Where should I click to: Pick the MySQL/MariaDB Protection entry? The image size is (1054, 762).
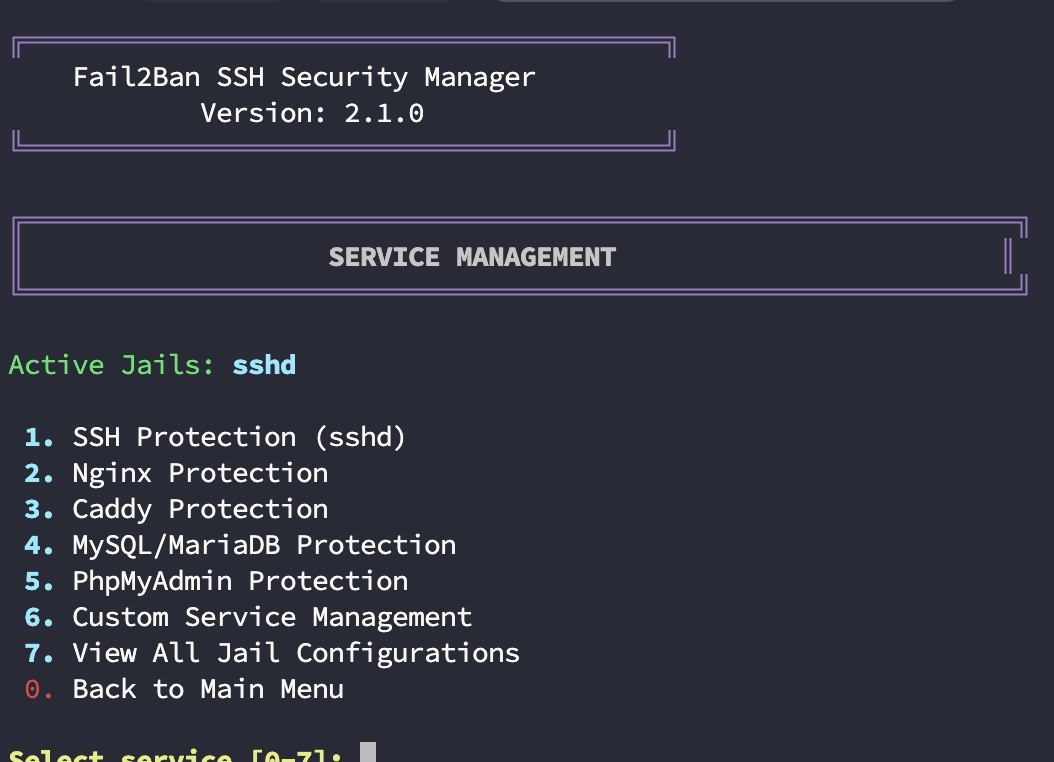coord(264,545)
